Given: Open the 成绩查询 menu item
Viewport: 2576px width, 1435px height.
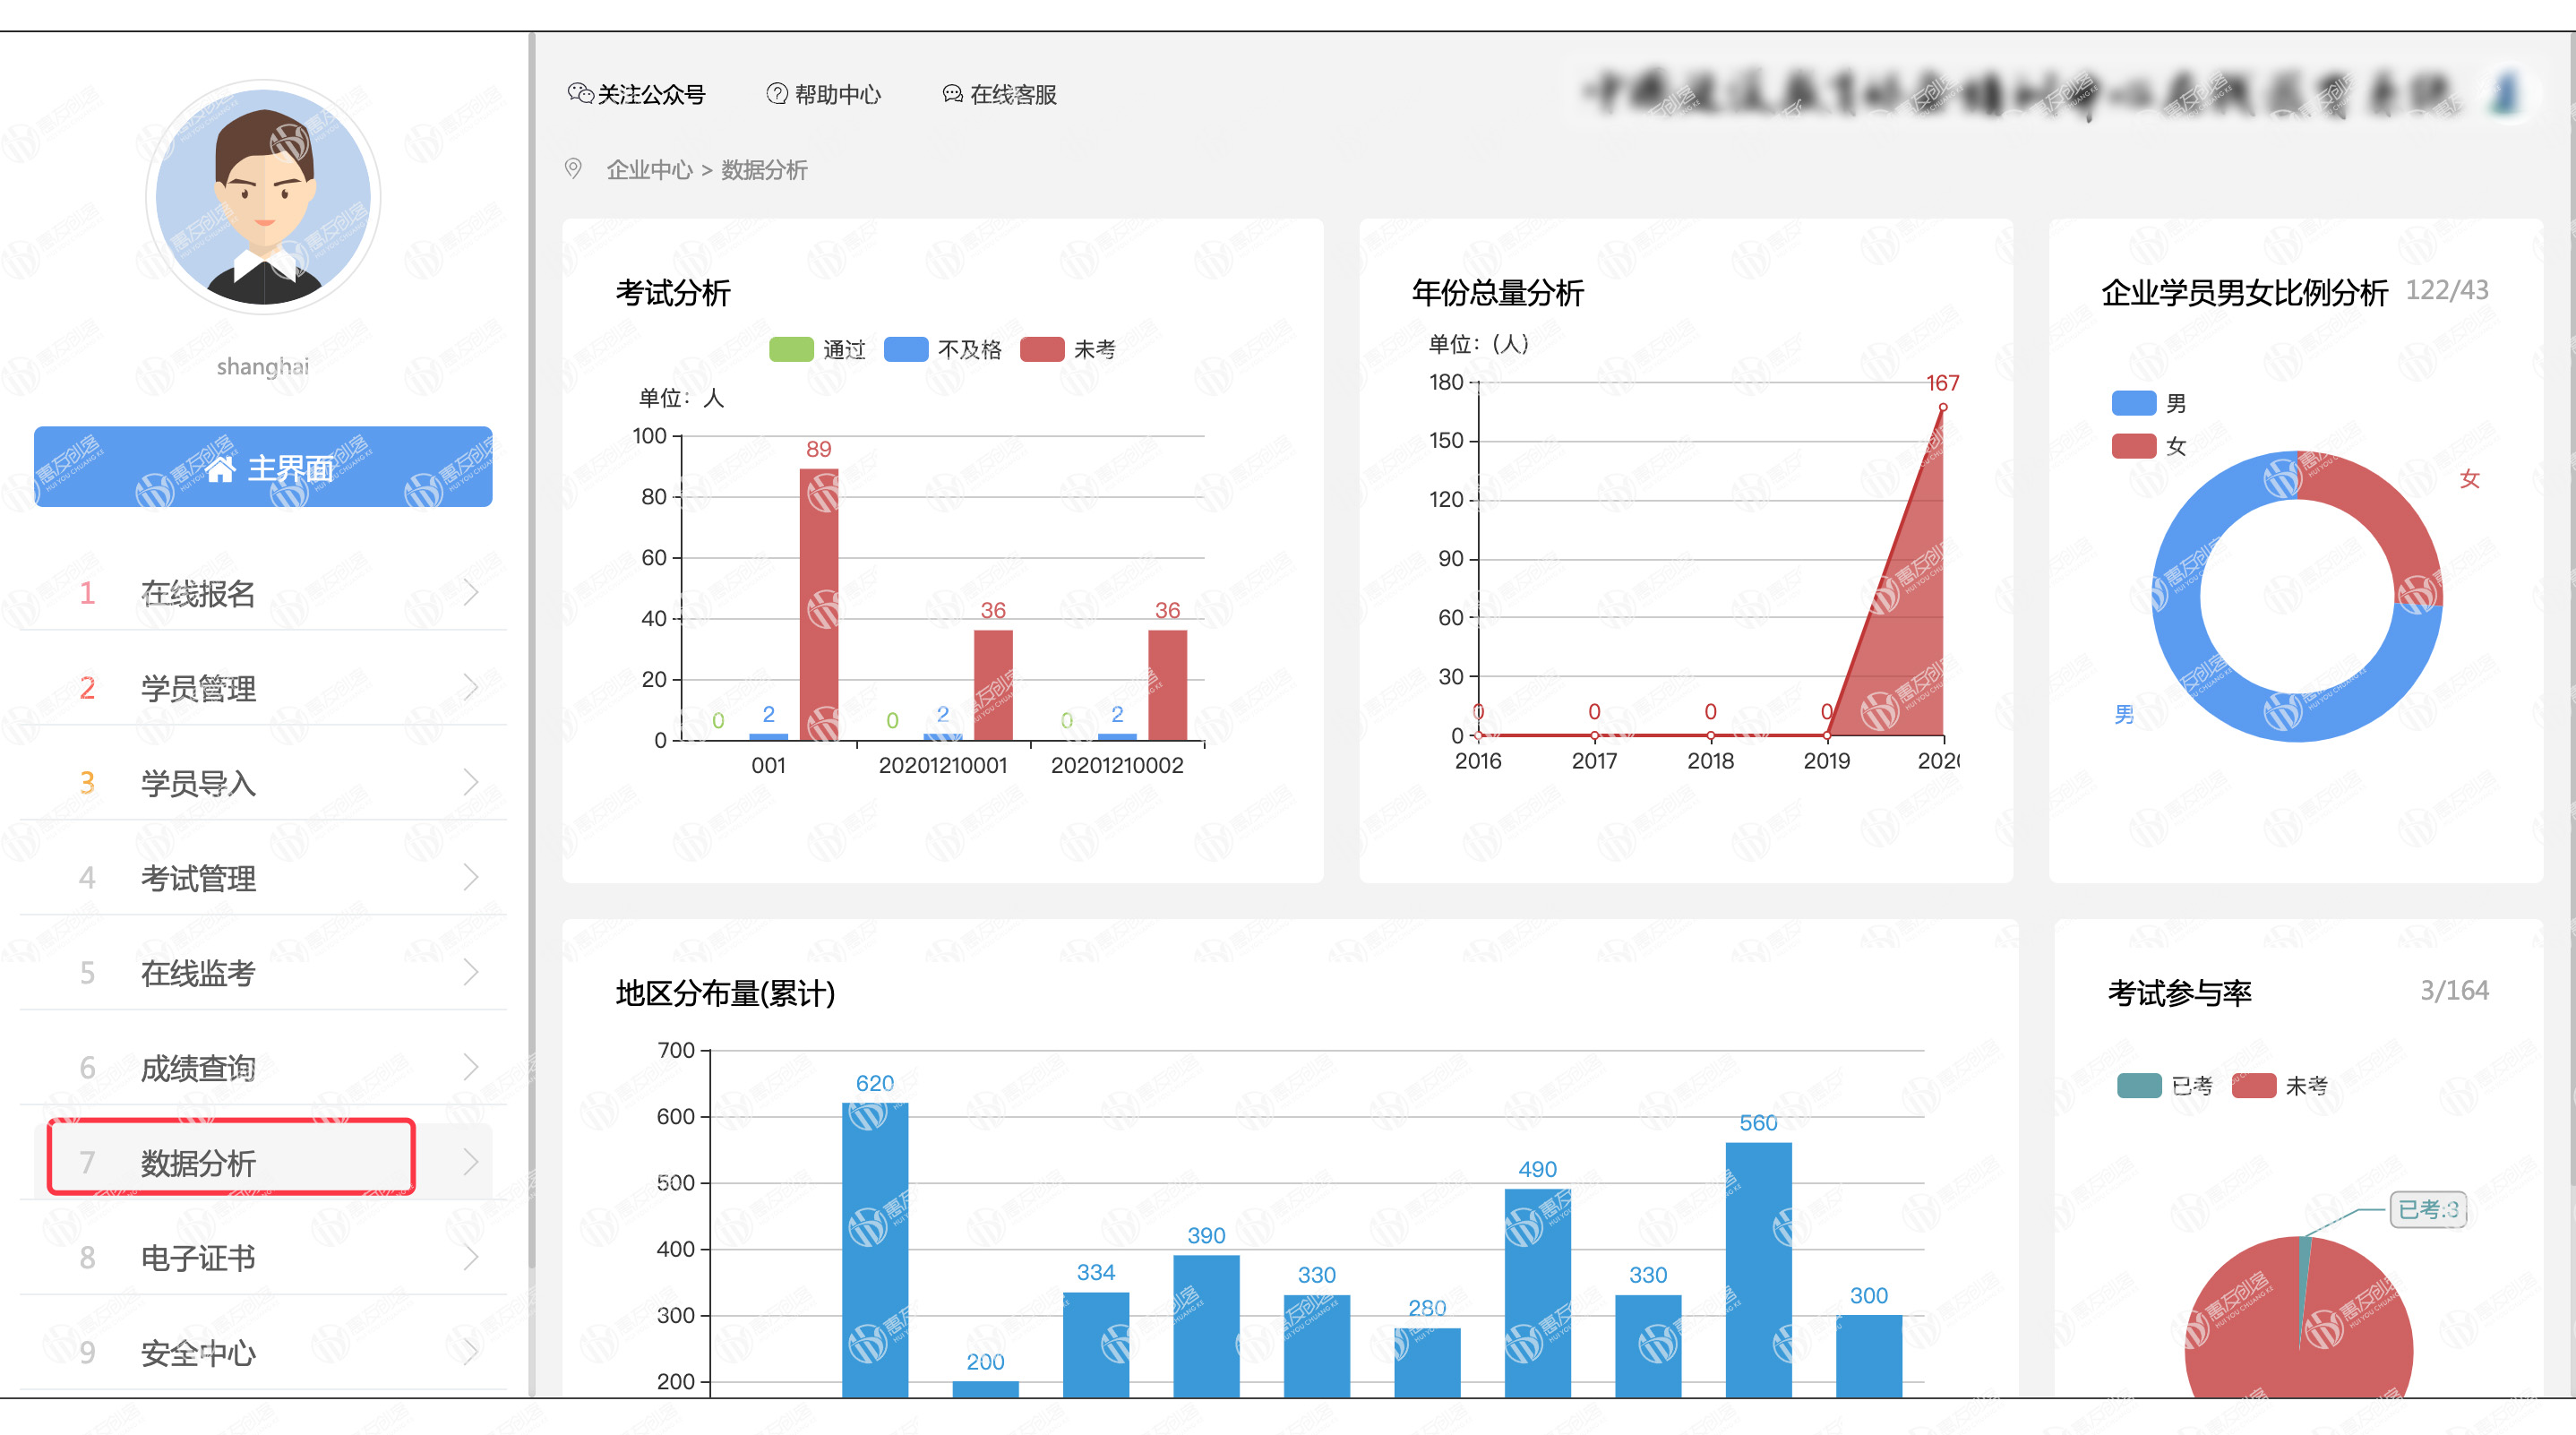Looking at the screenshot, I should pos(198,1068).
